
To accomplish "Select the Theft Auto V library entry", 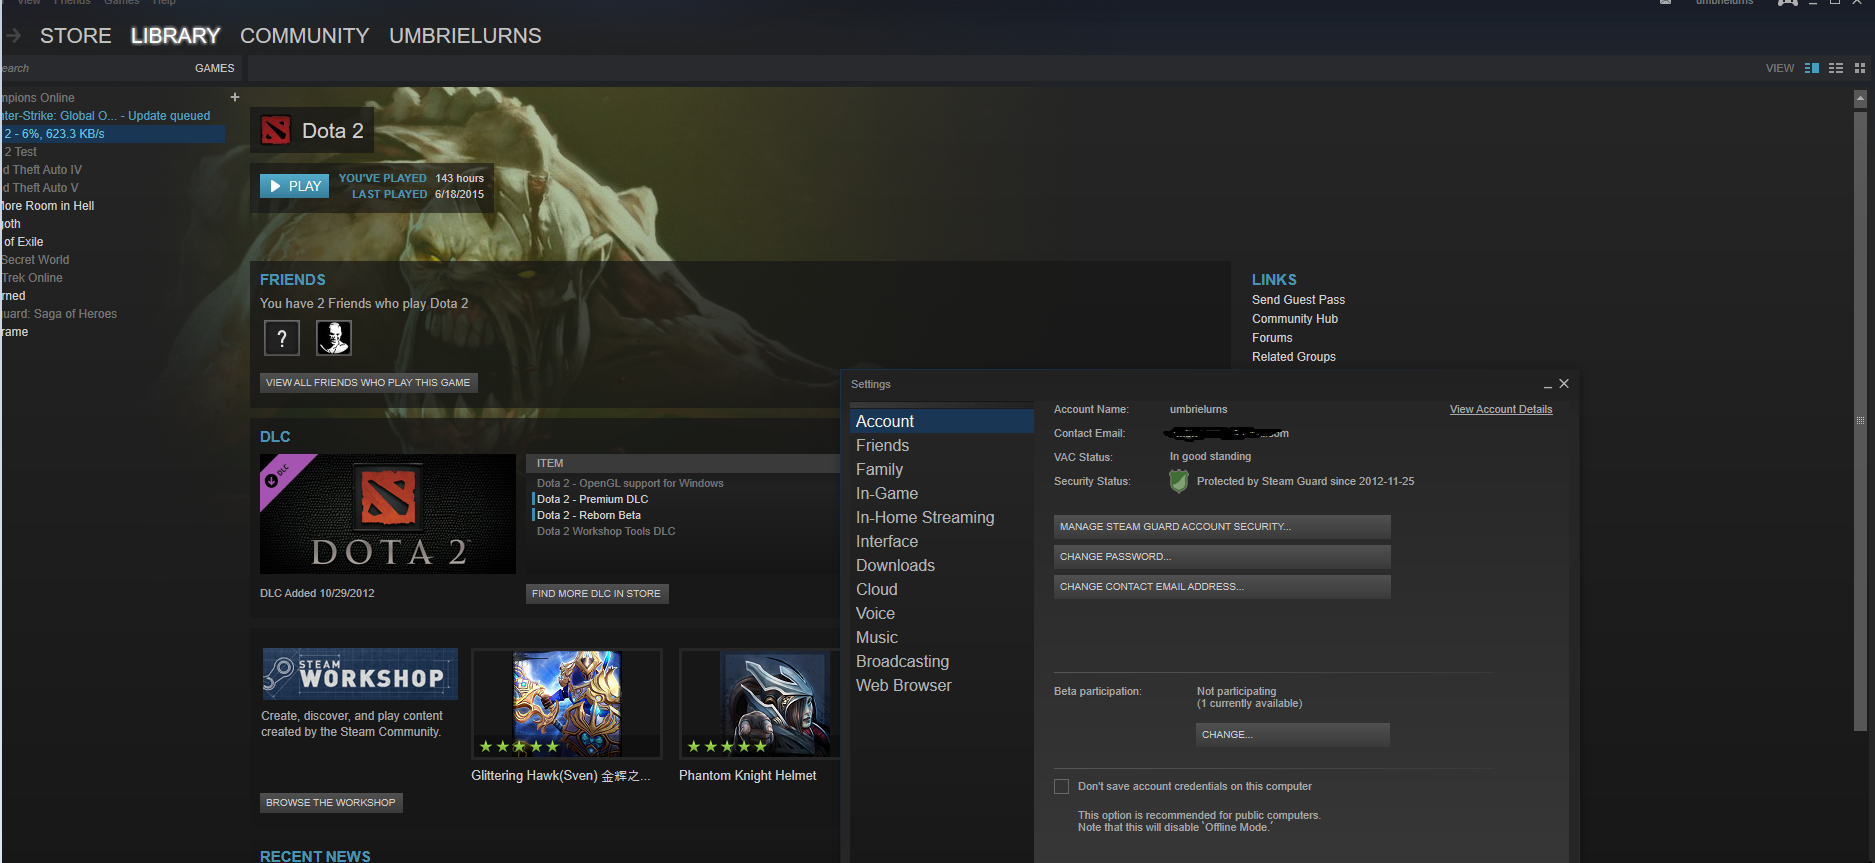I will coord(40,188).
